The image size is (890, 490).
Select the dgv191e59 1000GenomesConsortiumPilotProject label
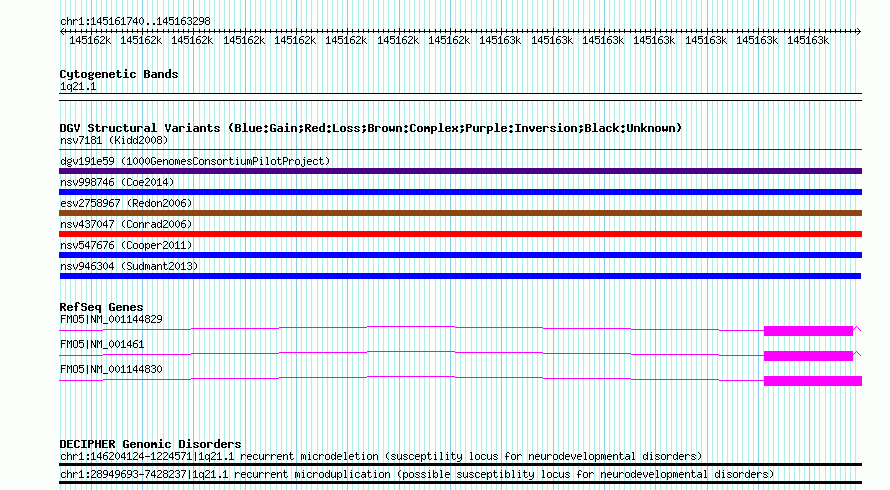[195, 161]
